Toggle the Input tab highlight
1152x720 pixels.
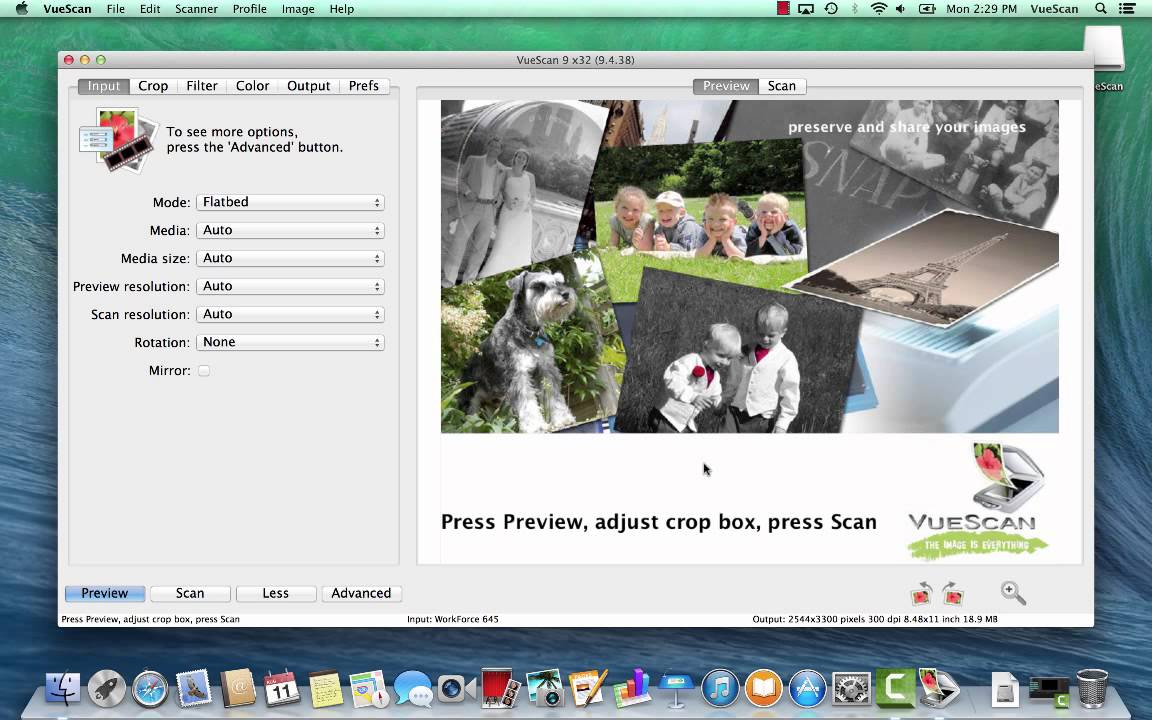pos(104,86)
